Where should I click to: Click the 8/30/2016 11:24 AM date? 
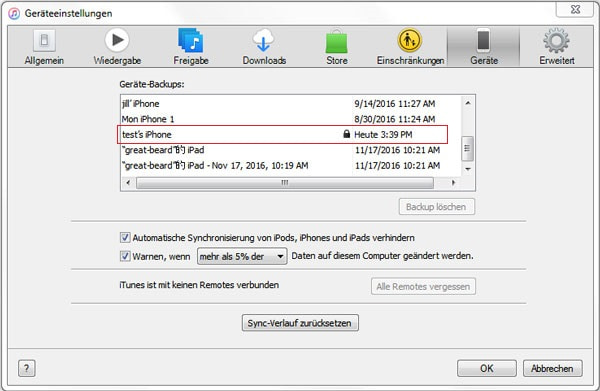[395, 119]
